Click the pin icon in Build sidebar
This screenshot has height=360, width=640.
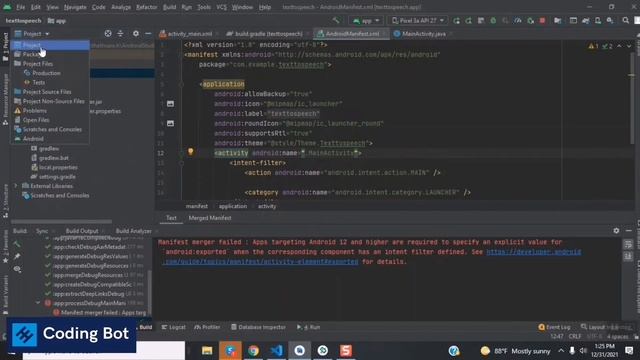click(x=17, y=257)
